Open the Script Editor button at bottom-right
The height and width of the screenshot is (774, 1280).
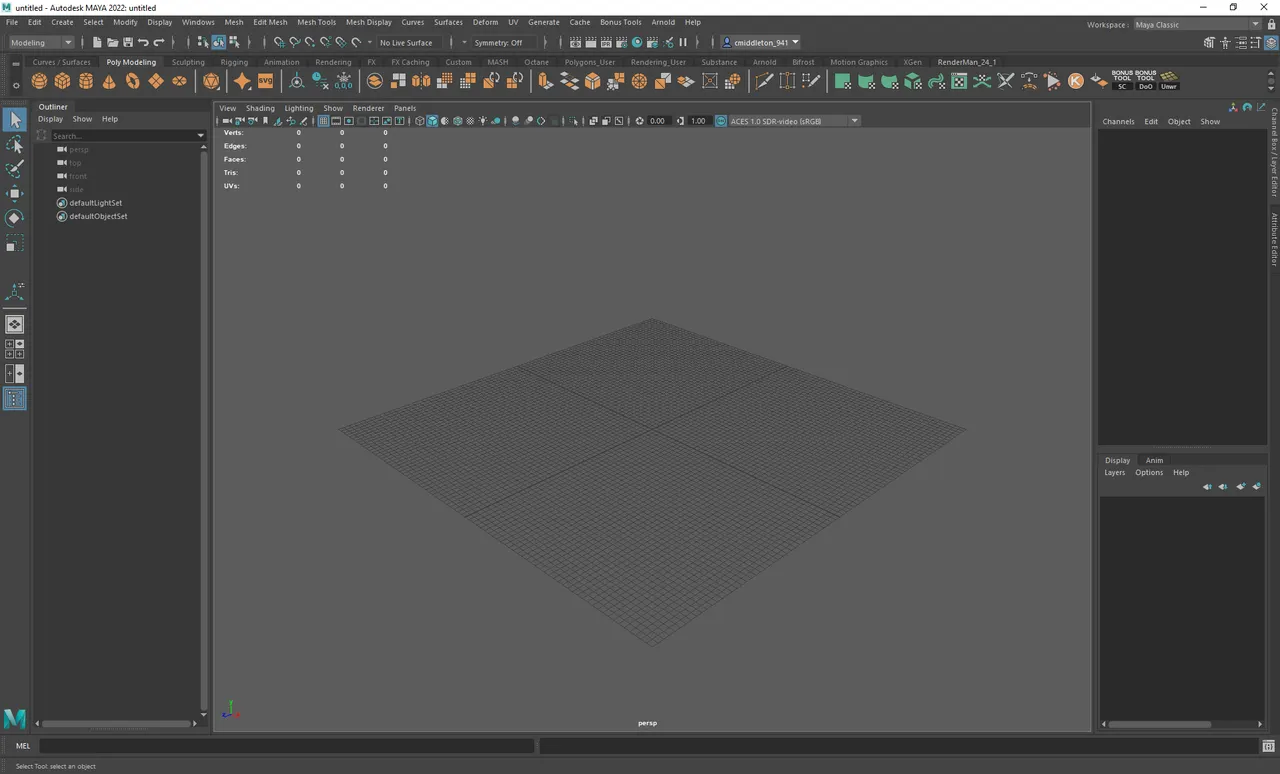pos(1268,746)
